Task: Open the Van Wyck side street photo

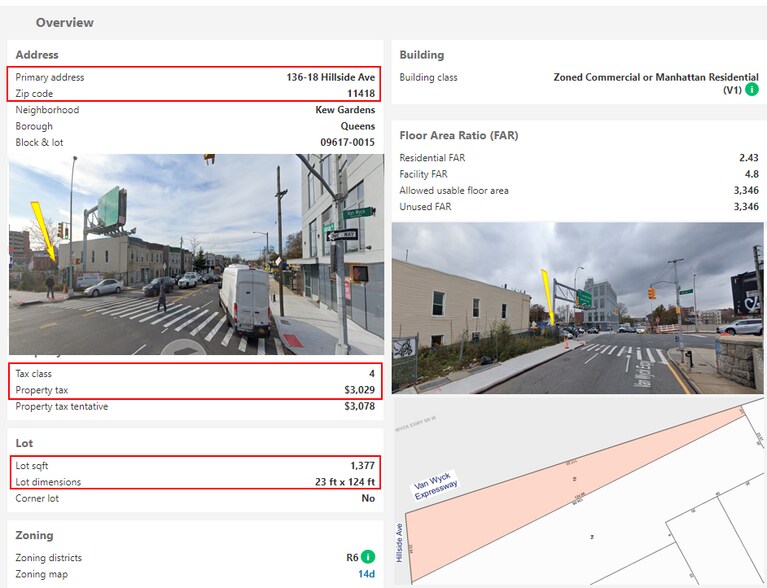Action: [577, 307]
